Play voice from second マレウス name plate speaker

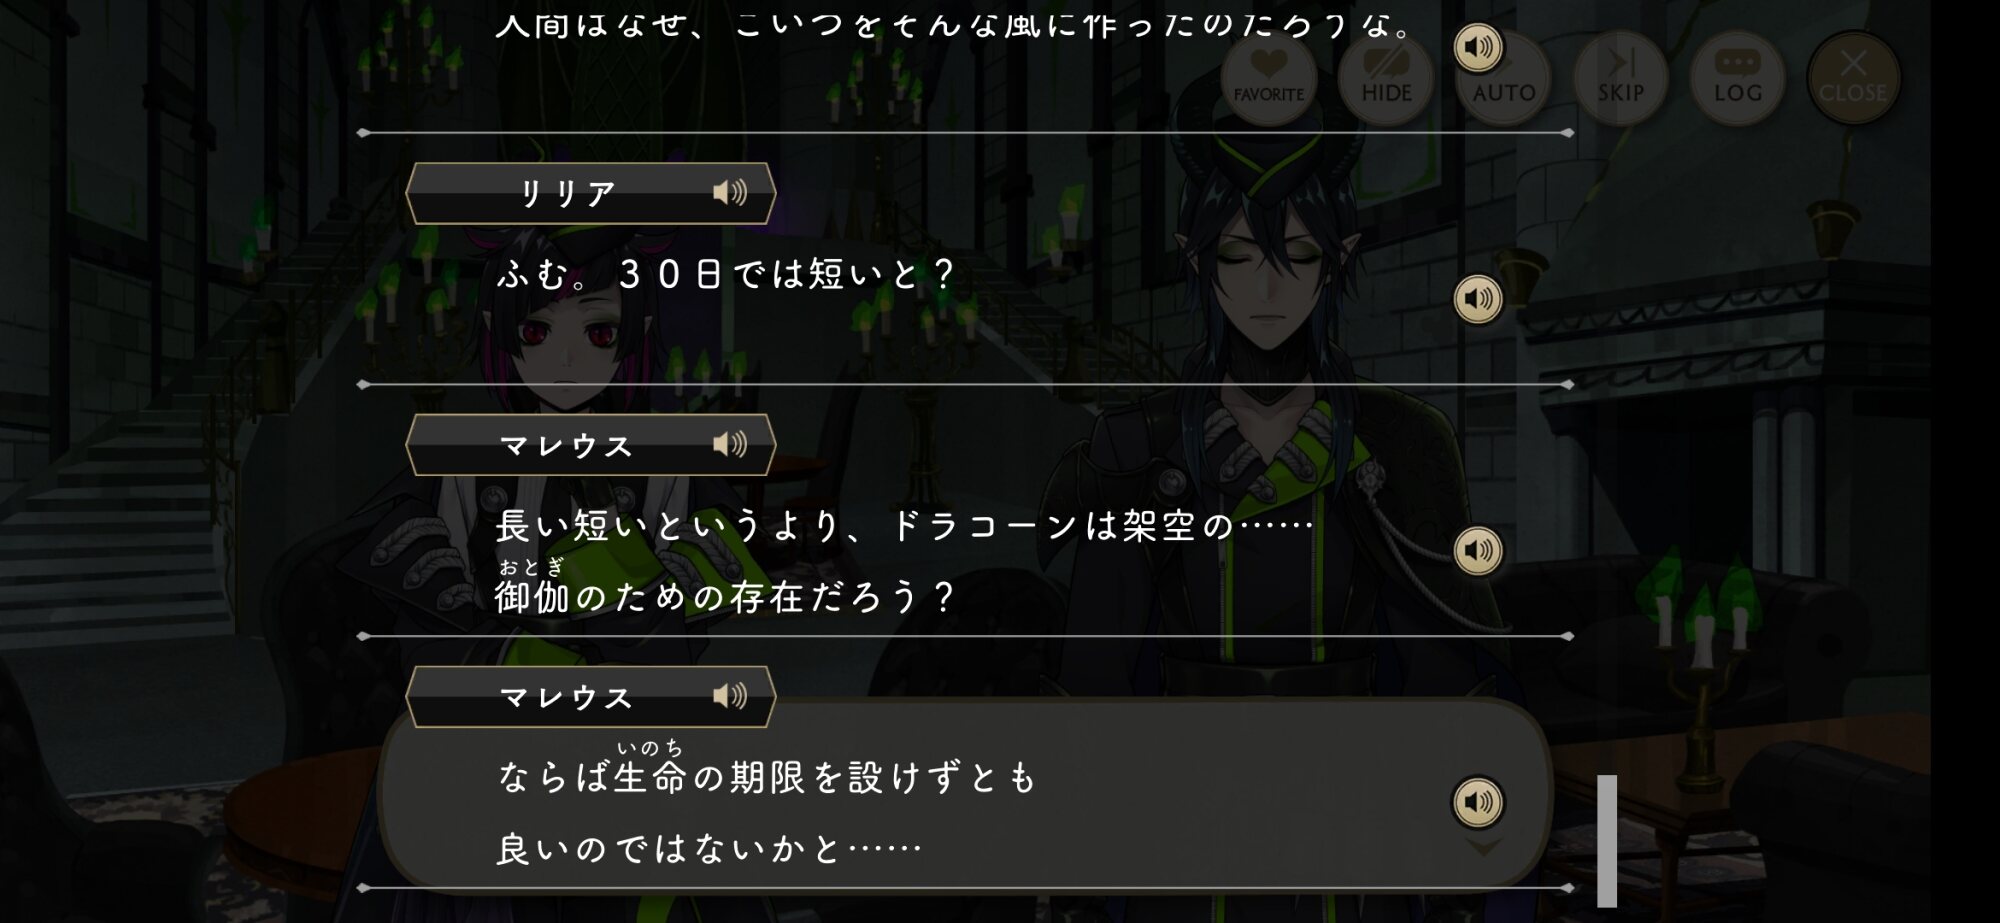click(x=730, y=696)
